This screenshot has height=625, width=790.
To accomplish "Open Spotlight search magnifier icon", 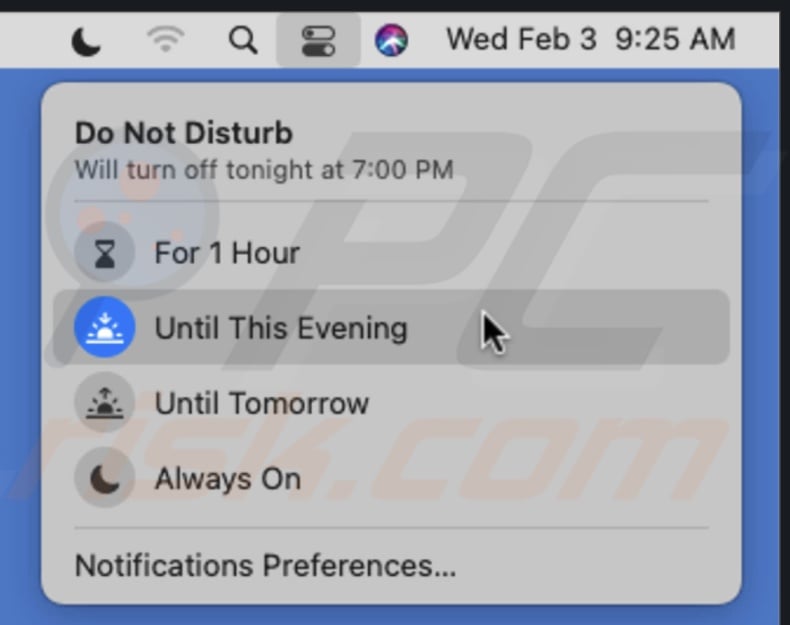I will 243,40.
